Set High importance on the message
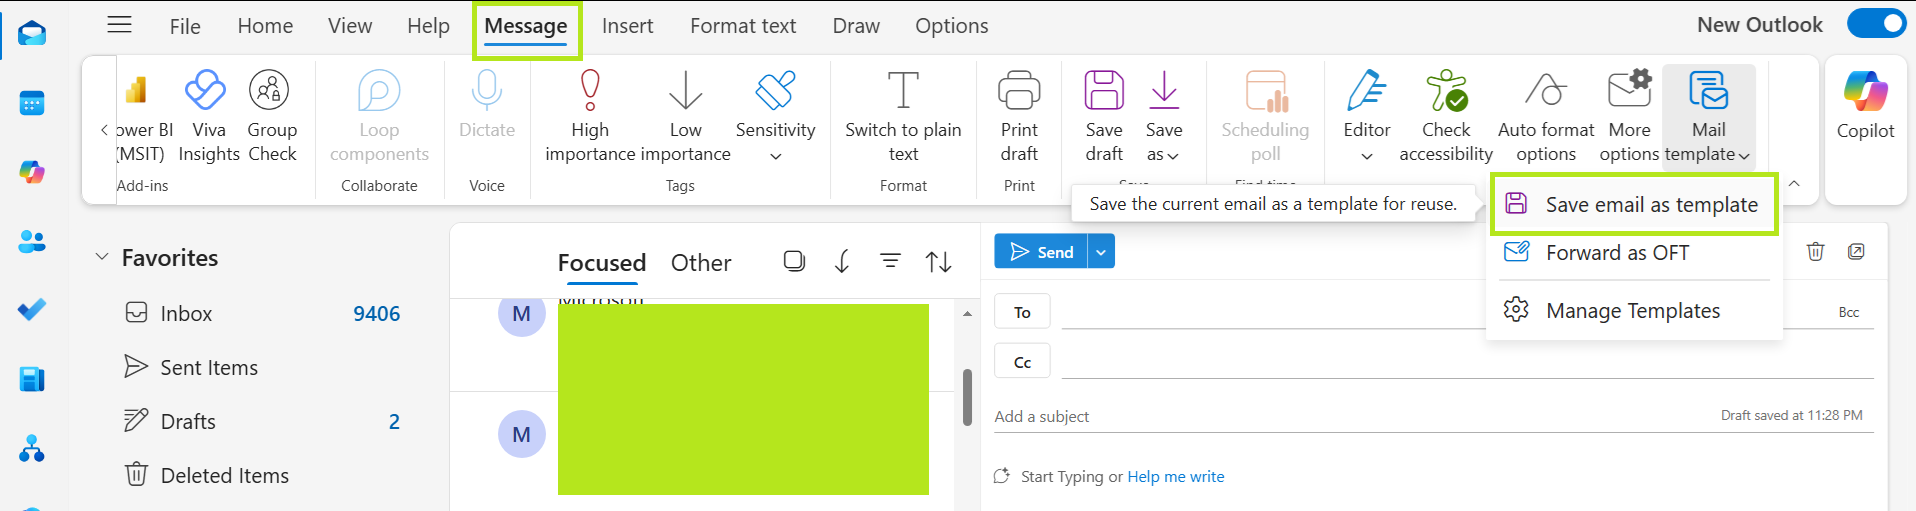The width and height of the screenshot is (1916, 511). click(x=590, y=92)
